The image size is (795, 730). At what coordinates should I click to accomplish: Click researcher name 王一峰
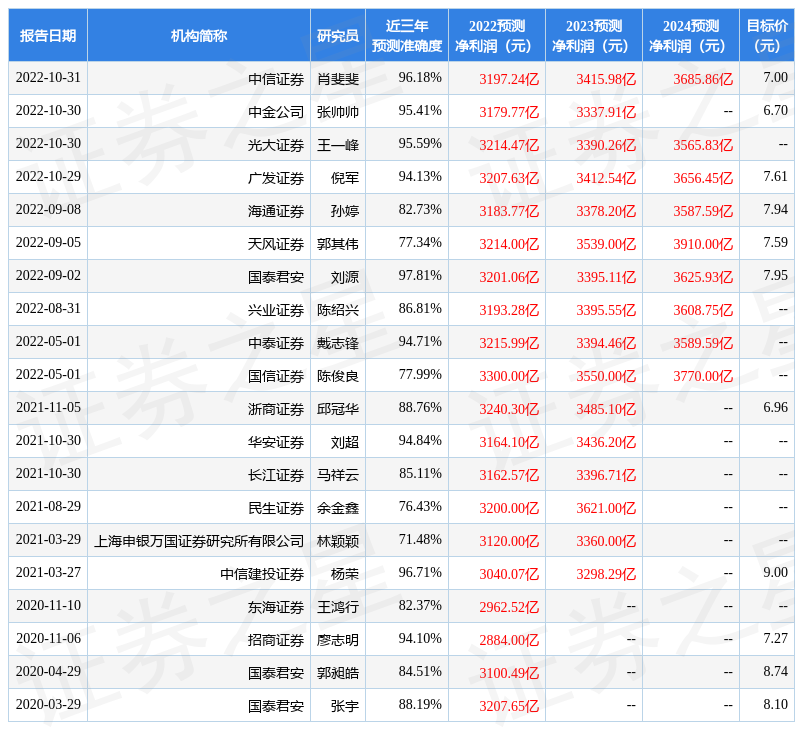point(338,144)
